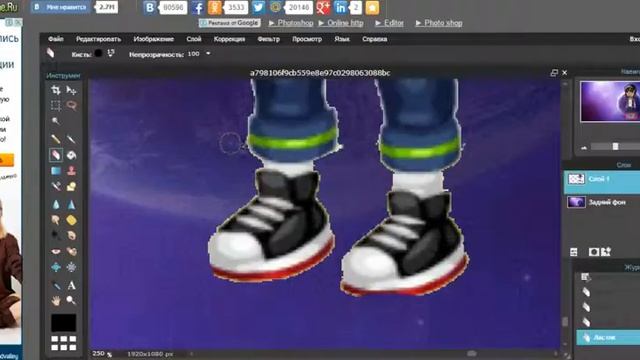Viewport: 640px width, 360px height.
Task: Open the Справка menu
Action: coord(374,39)
